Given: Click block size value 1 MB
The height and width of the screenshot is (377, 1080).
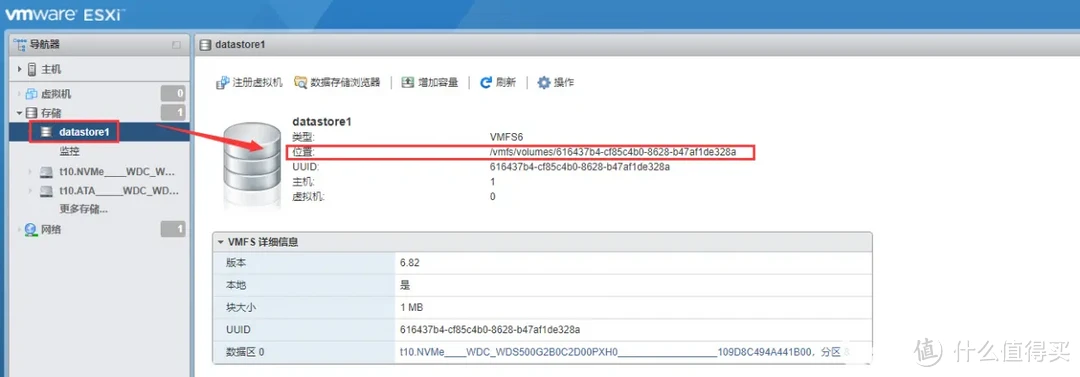Looking at the screenshot, I should (x=413, y=307).
